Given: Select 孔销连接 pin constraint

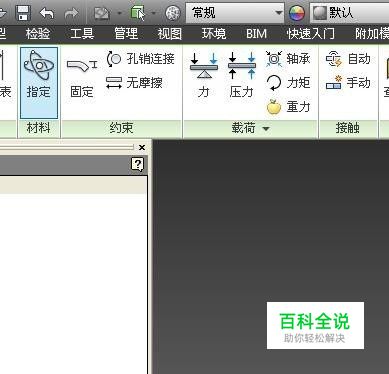Looking at the screenshot, I should pyautogui.click(x=140, y=59).
